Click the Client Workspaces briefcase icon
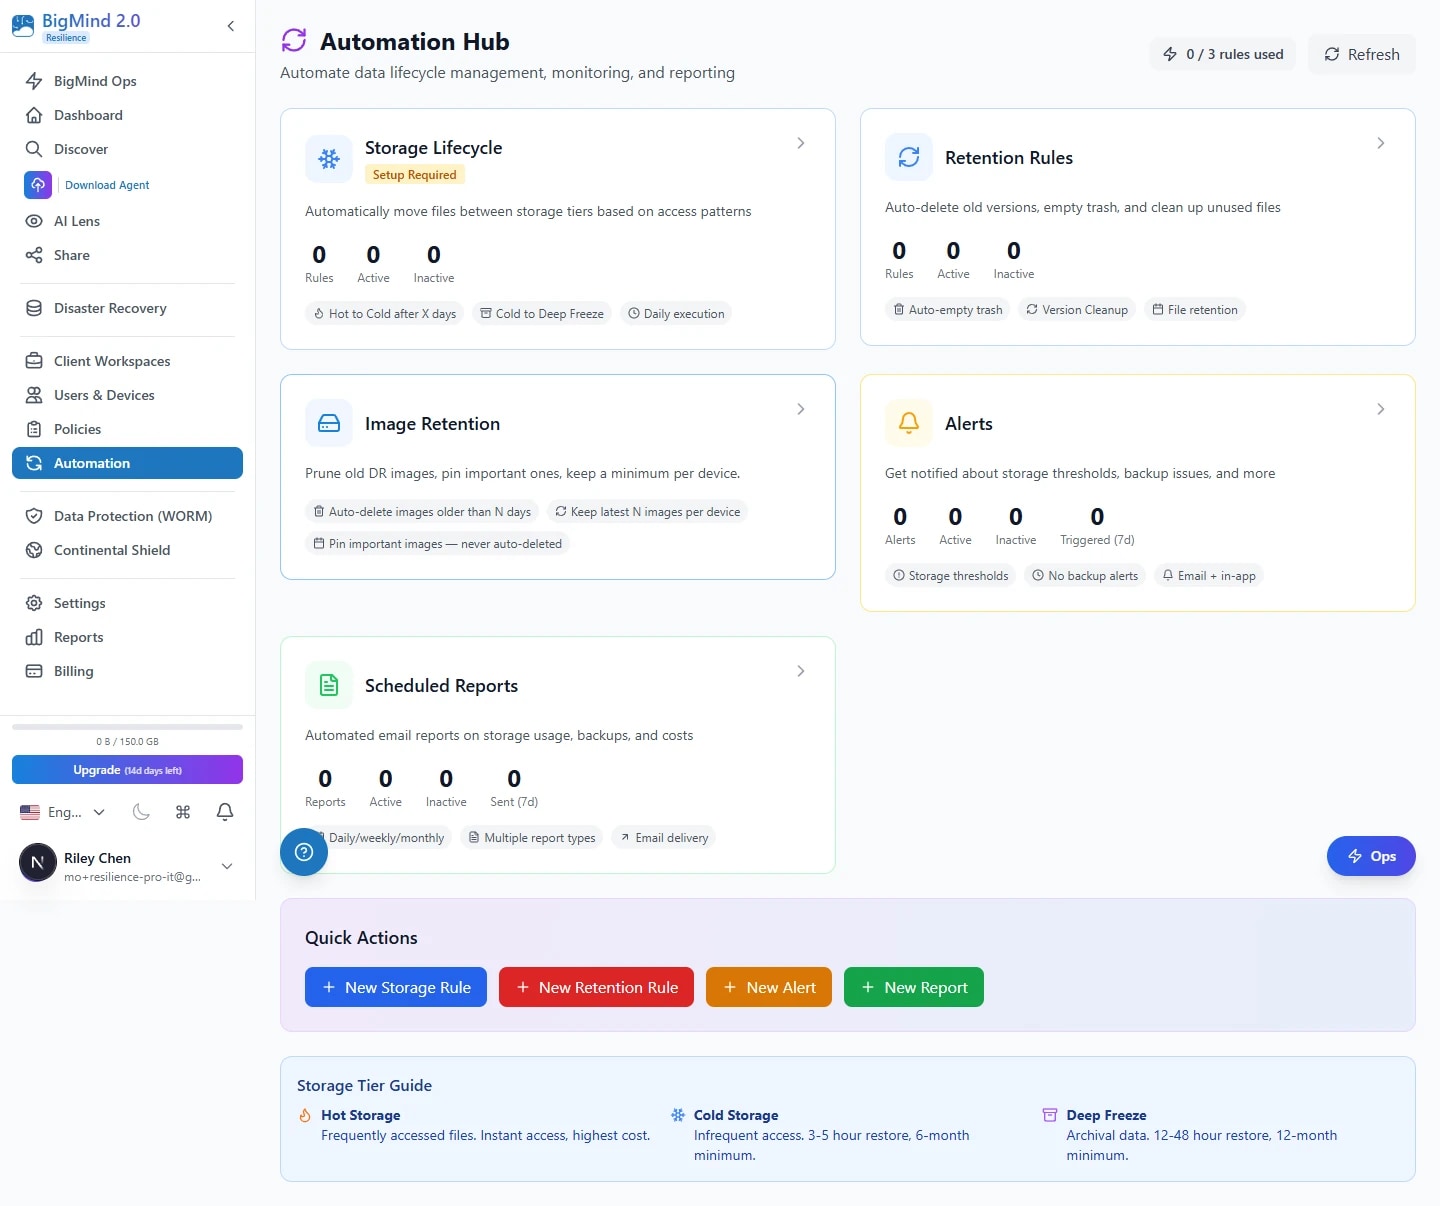This screenshot has width=1440, height=1206. tap(34, 361)
